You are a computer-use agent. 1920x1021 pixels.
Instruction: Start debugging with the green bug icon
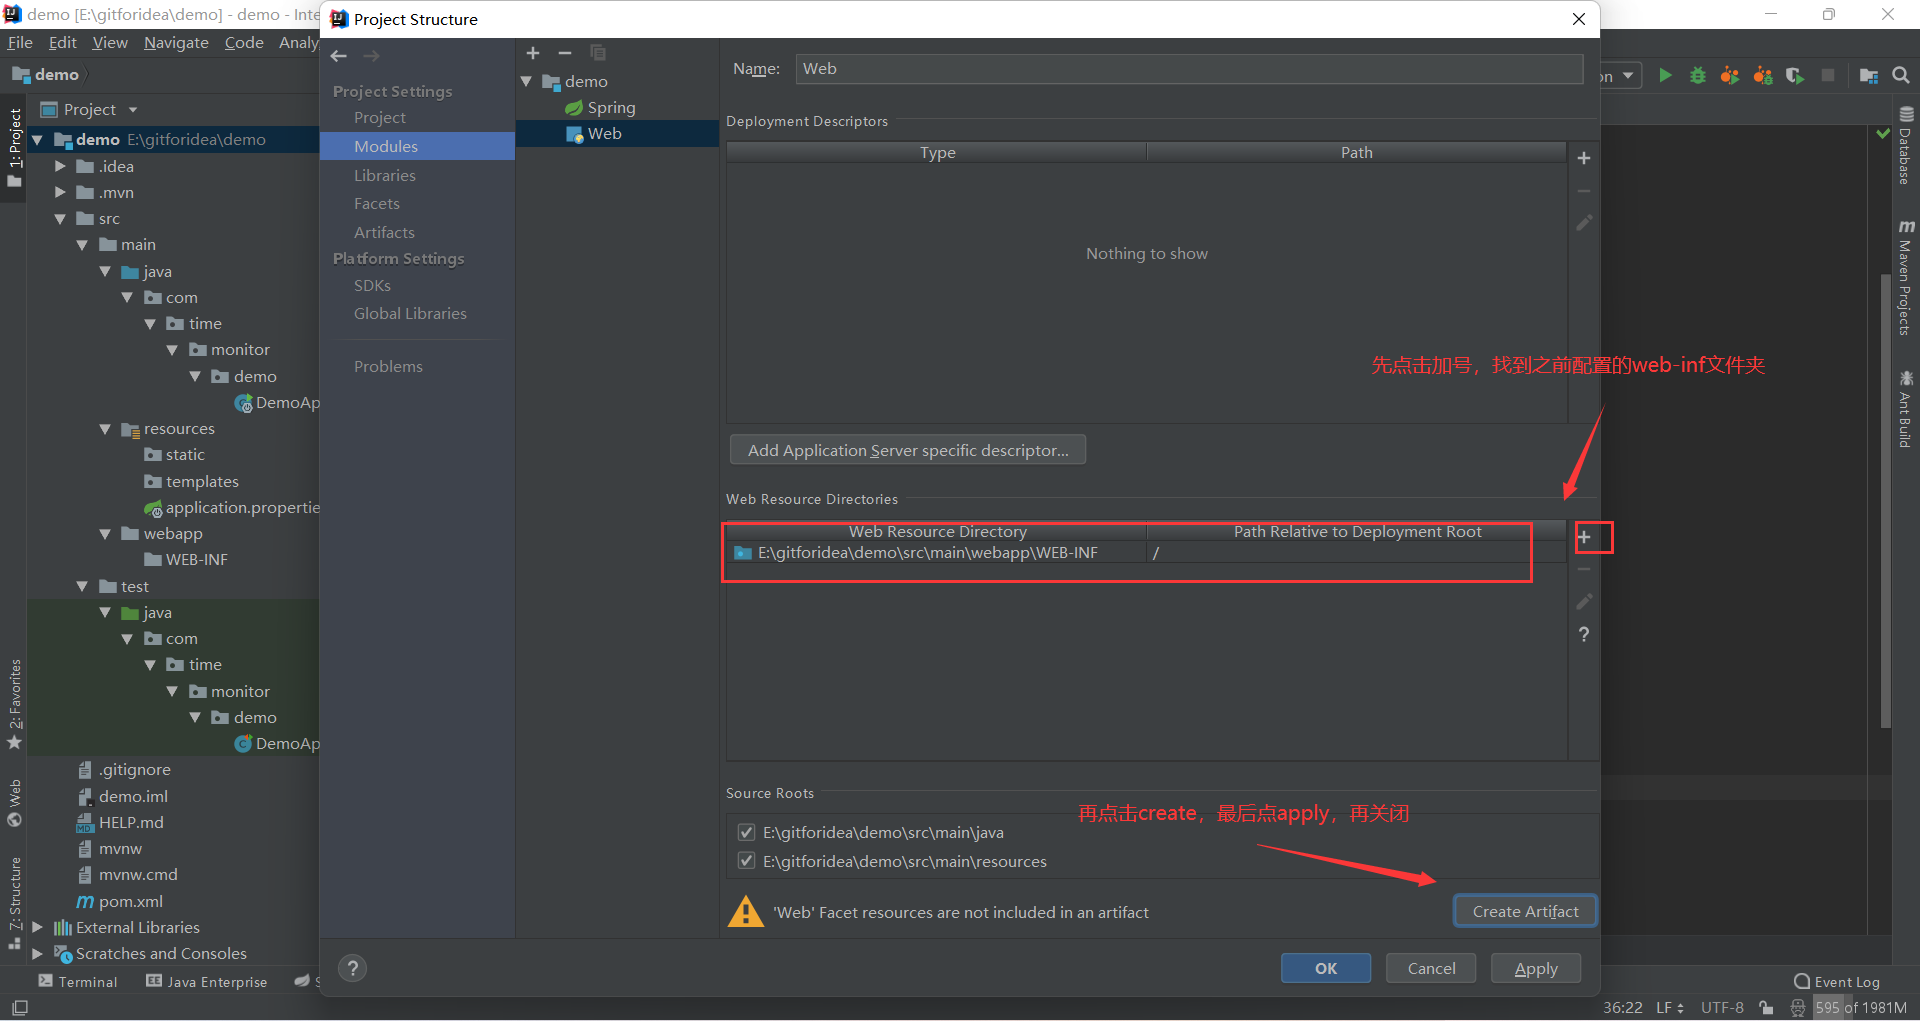(1698, 75)
